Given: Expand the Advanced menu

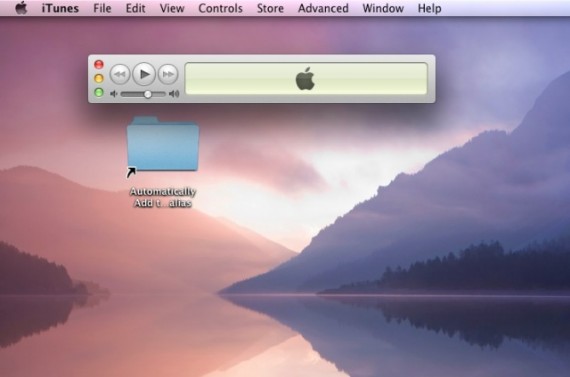Looking at the screenshot, I should tap(323, 8).
